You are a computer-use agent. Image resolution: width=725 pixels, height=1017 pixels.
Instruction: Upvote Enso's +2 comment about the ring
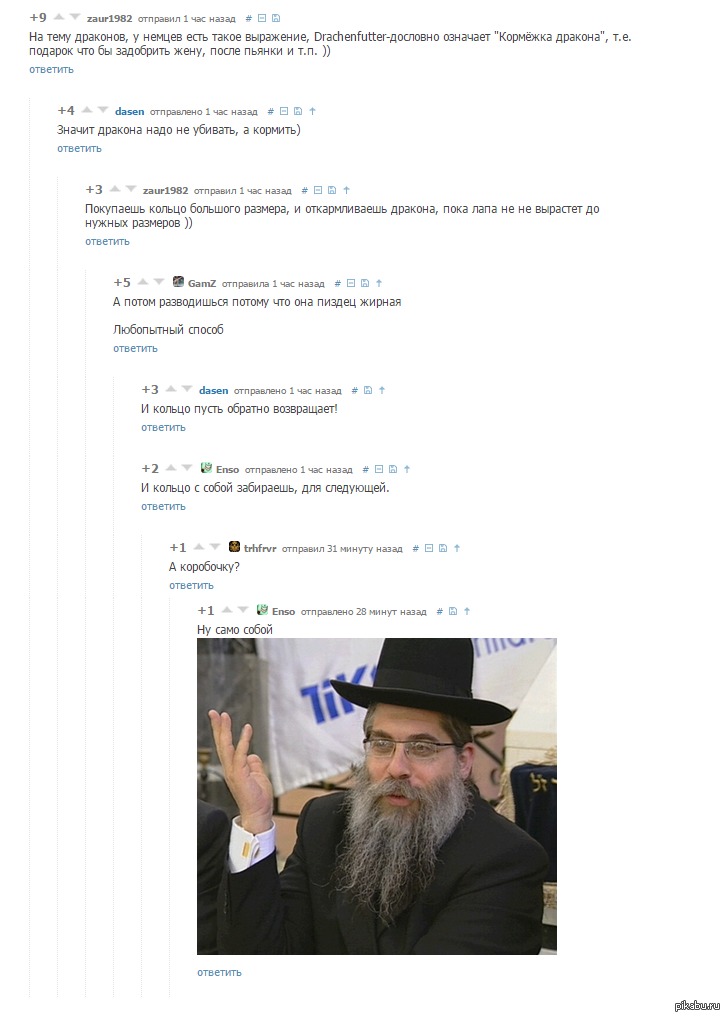[171, 468]
